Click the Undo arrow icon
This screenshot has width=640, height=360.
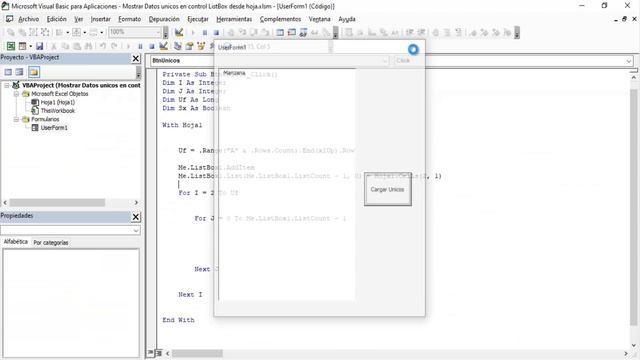tap(103, 46)
